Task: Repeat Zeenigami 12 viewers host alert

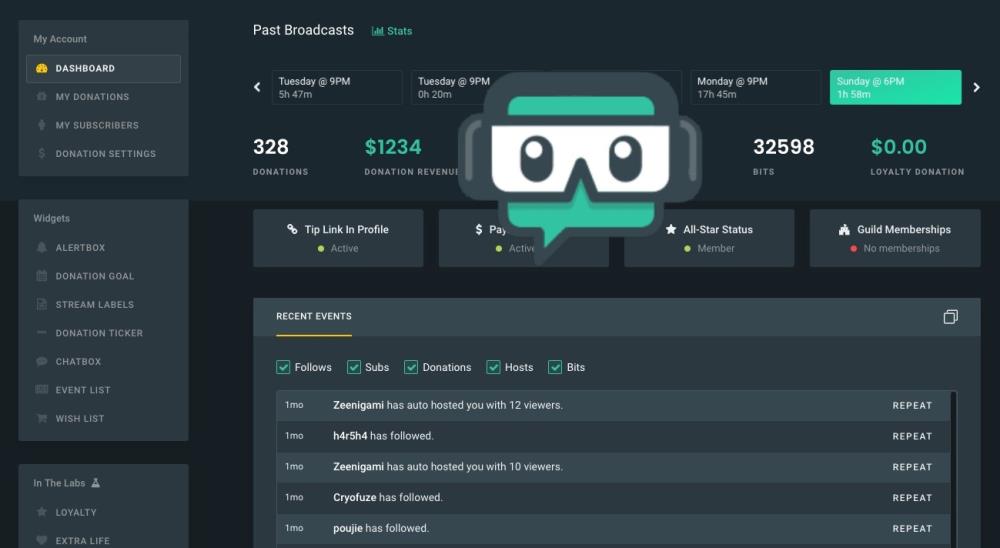Action: [912, 406]
